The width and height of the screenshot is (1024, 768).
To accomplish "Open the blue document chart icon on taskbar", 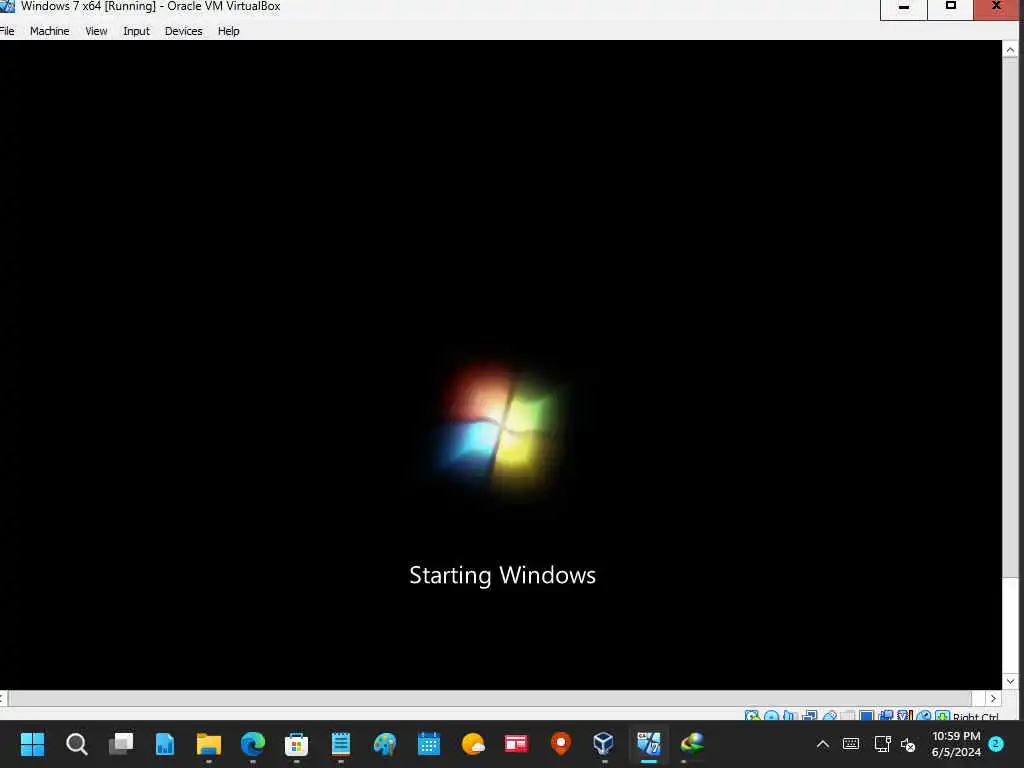I will [x=165, y=744].
